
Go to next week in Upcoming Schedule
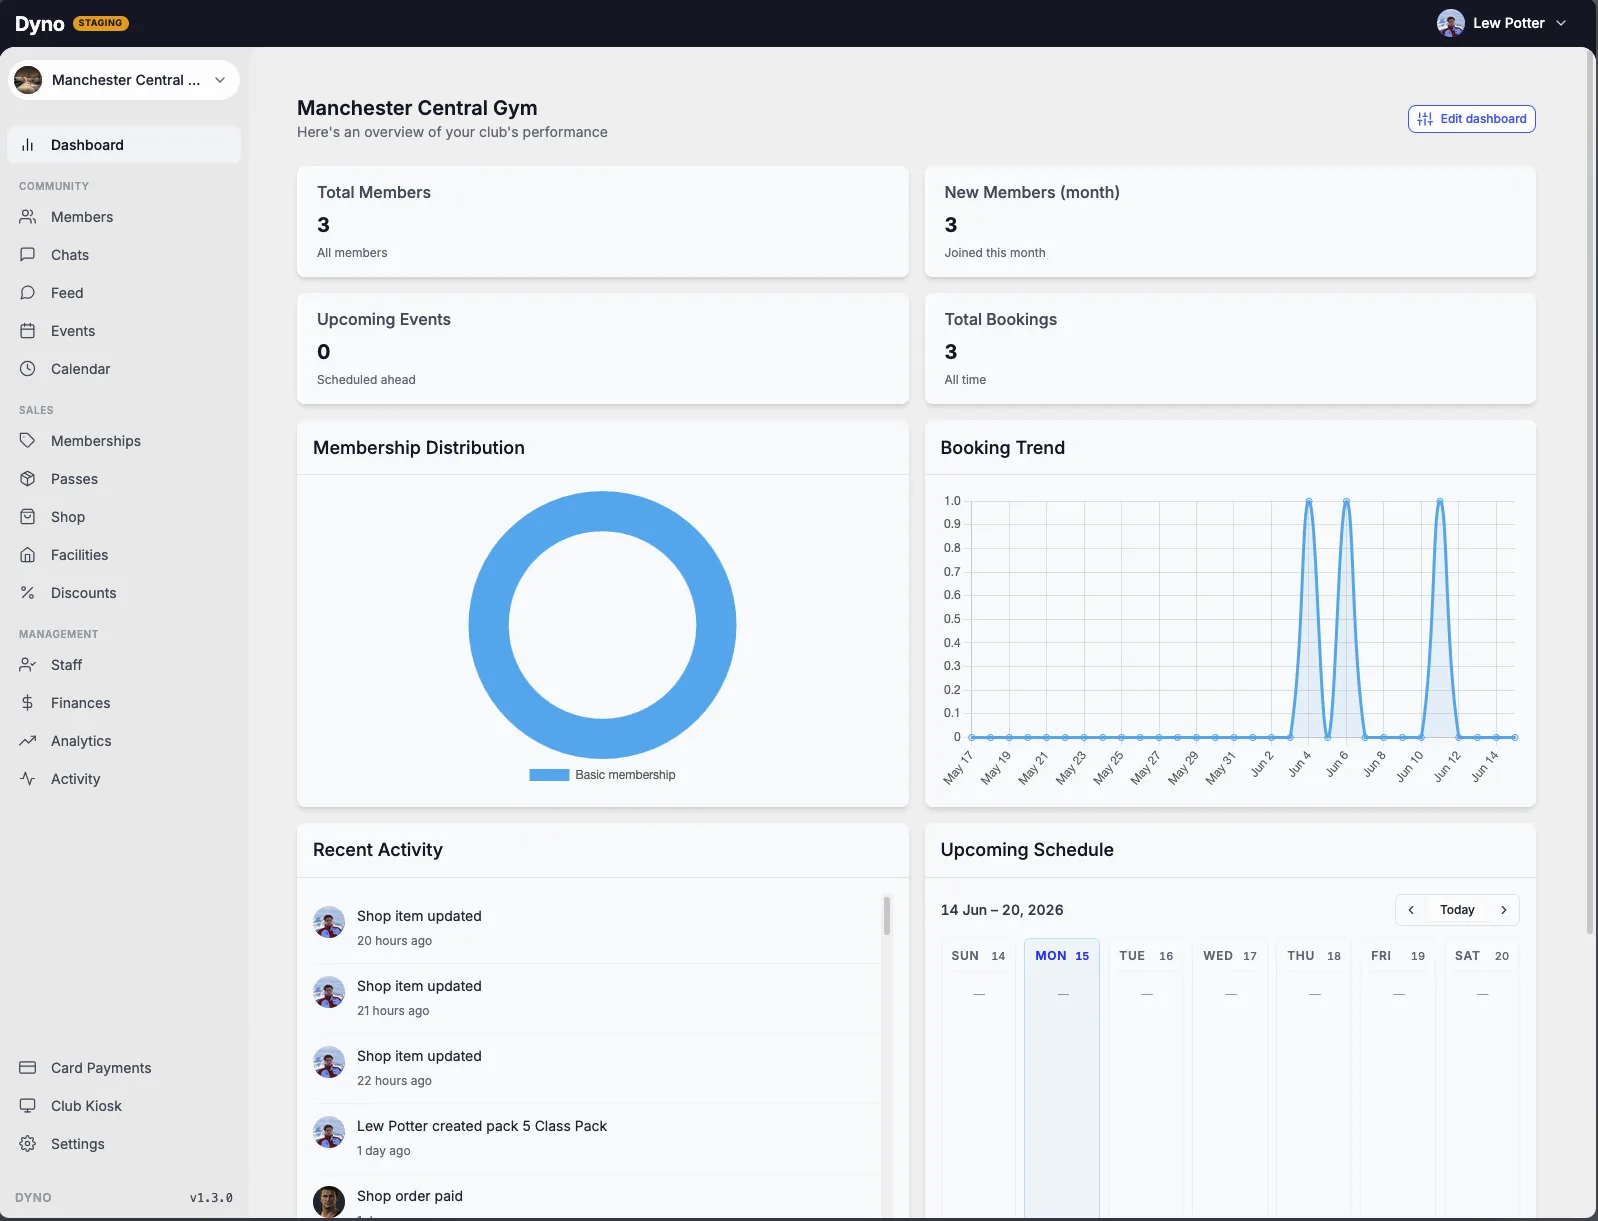(1503, 910)
